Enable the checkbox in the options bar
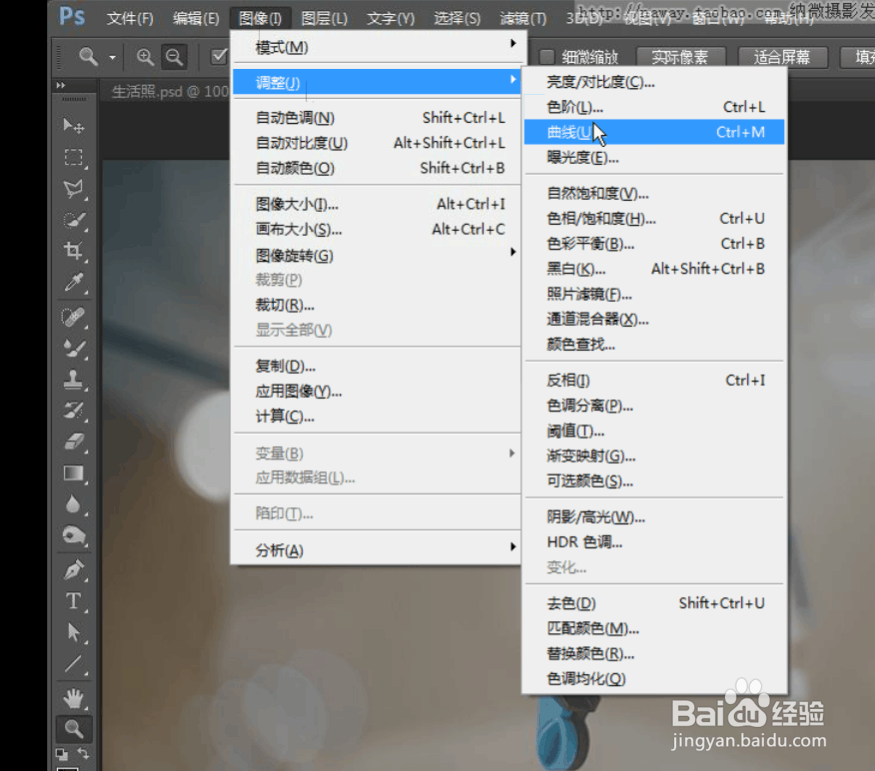The width and height of the screenshot is (875, 771). [x=218, y=57]
